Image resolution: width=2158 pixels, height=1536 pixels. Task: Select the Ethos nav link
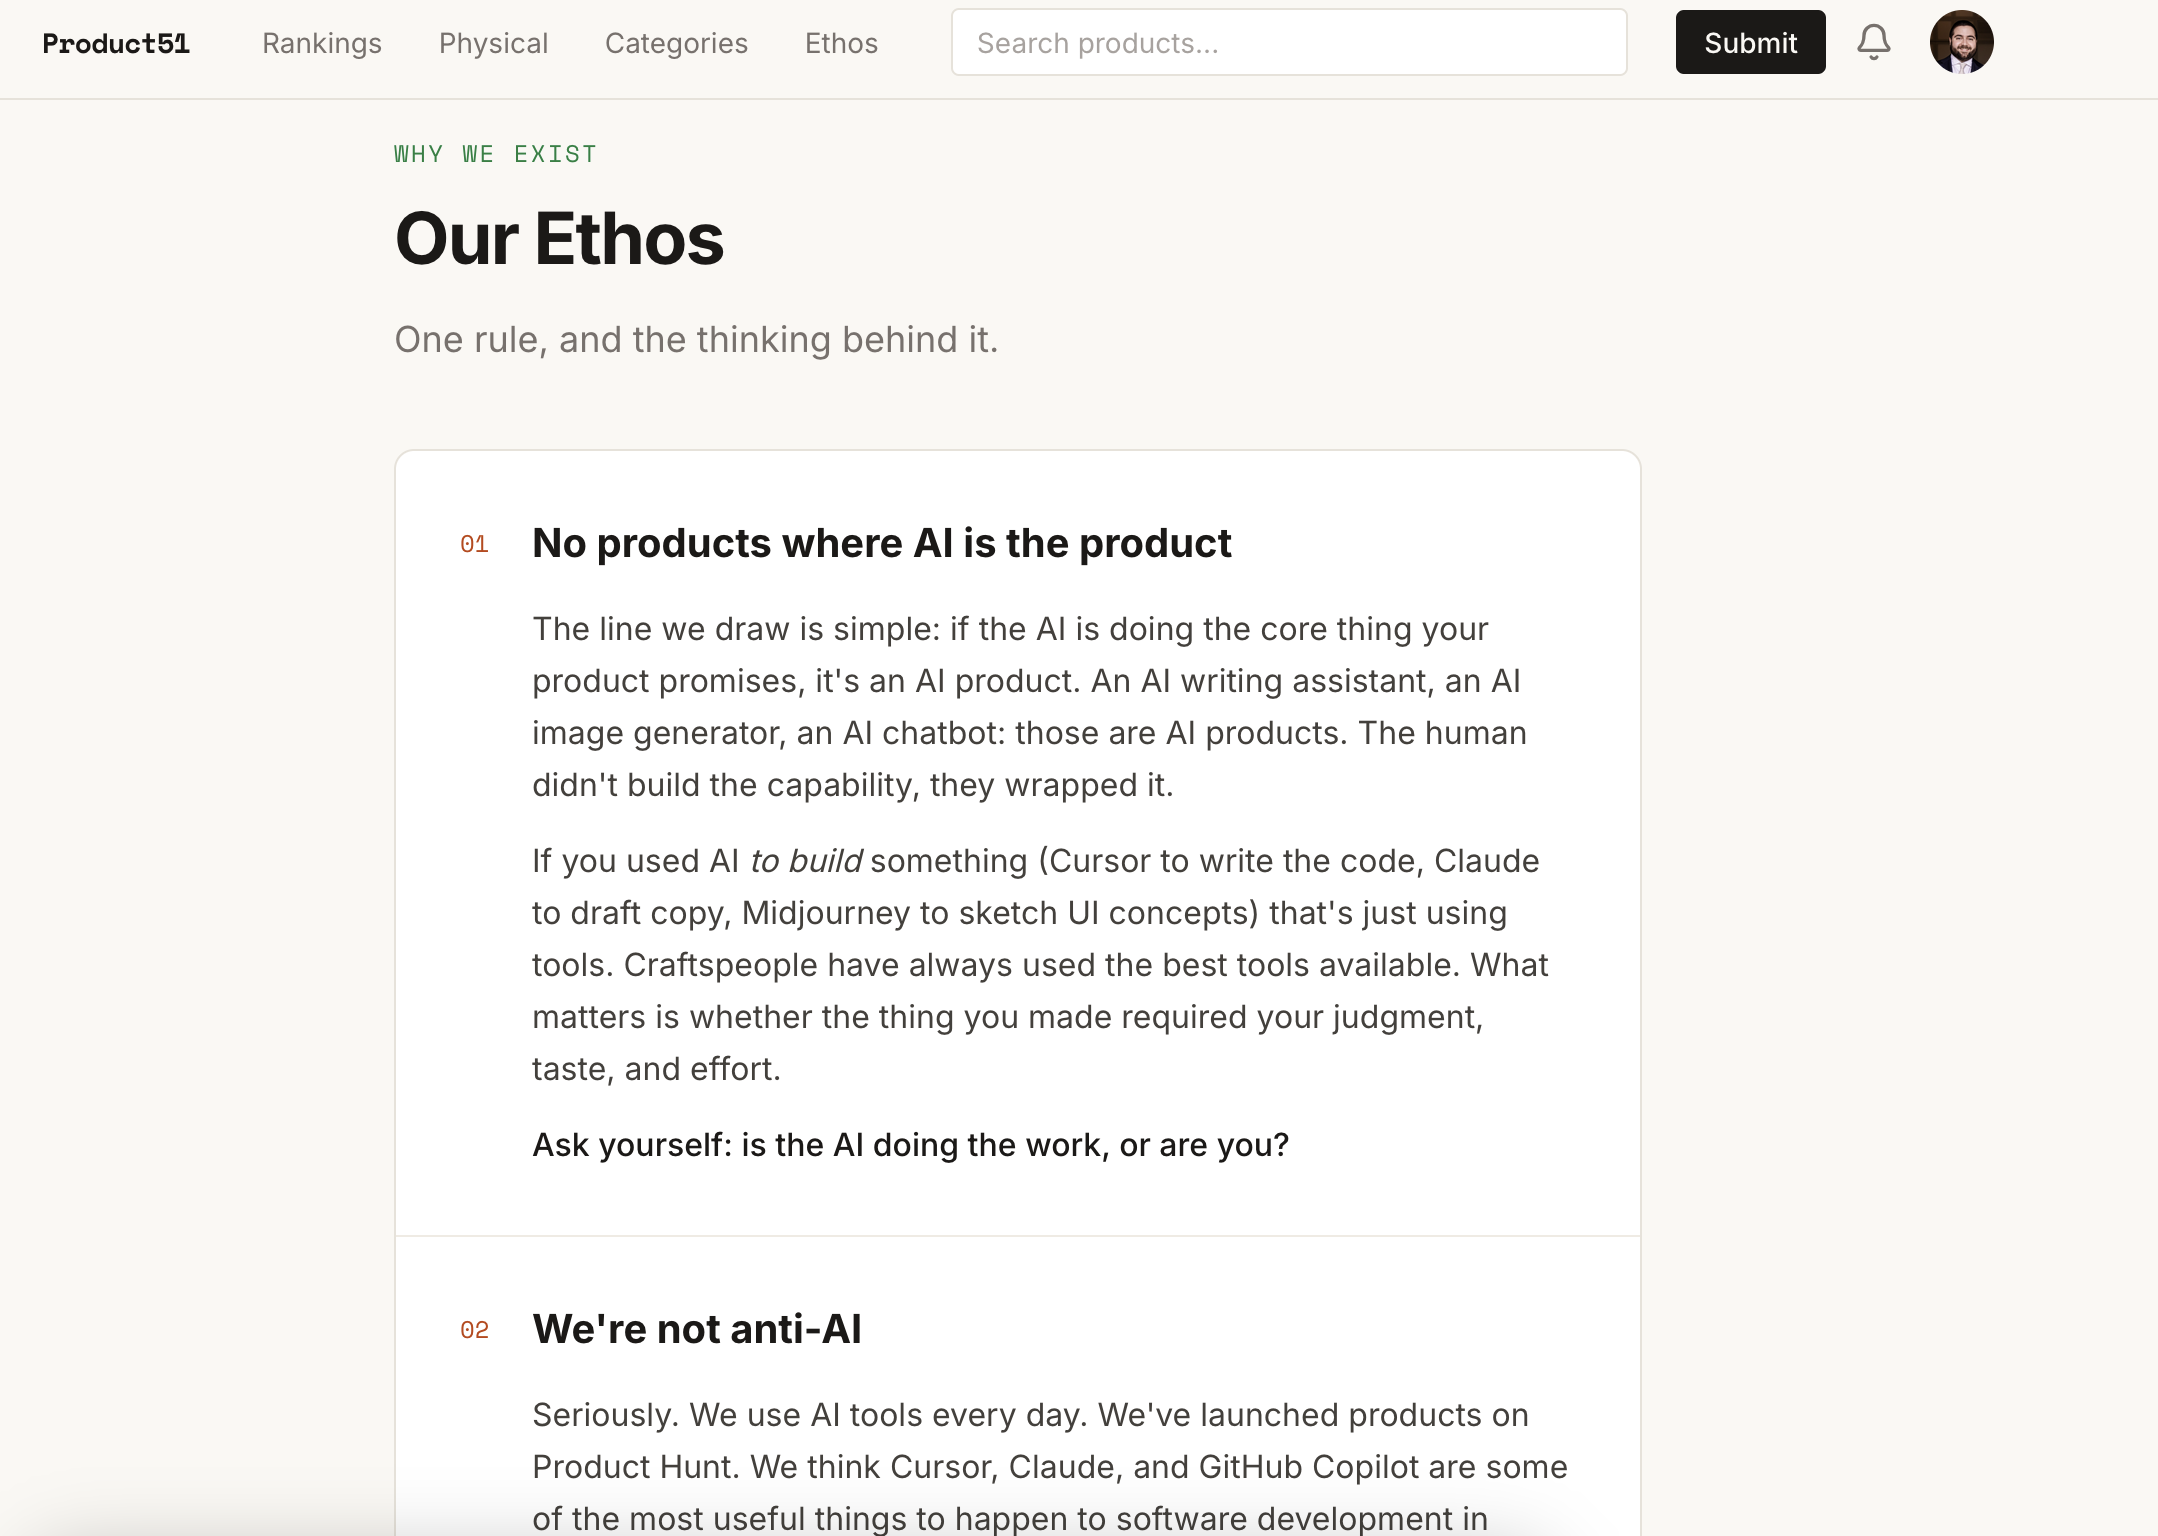click(x=841, y=43)
